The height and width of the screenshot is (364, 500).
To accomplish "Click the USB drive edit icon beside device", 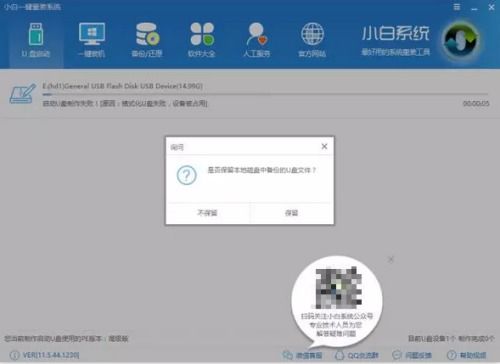I will coord(23,94).
